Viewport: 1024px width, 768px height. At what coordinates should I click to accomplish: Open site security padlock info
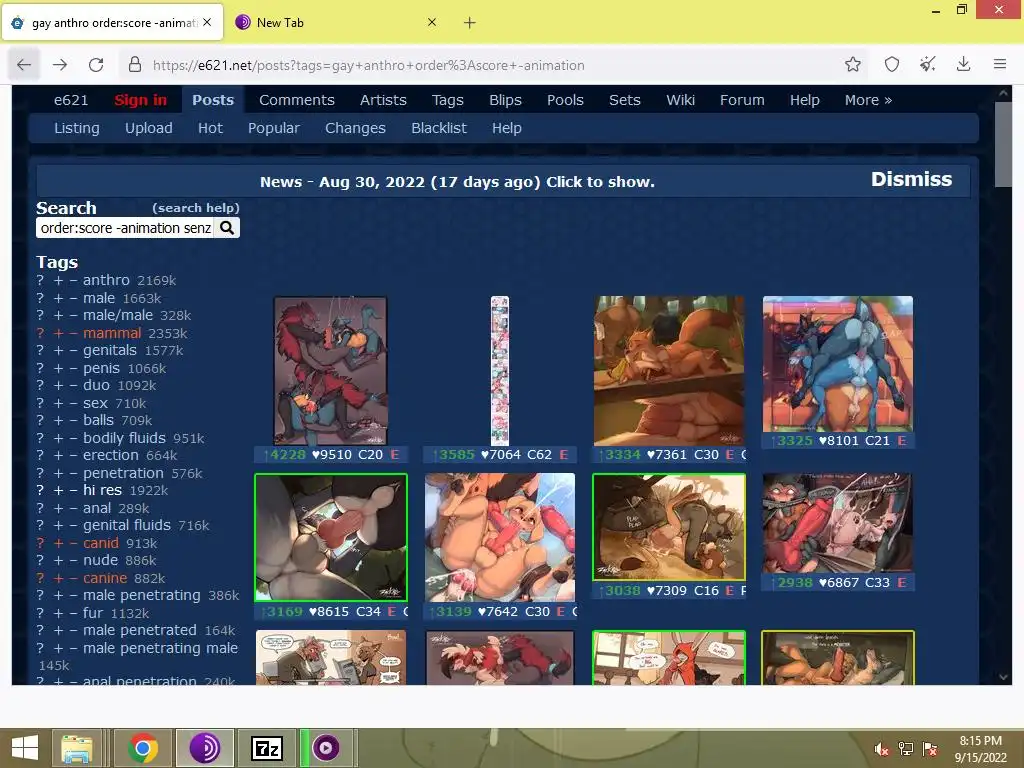coord(135,65)
